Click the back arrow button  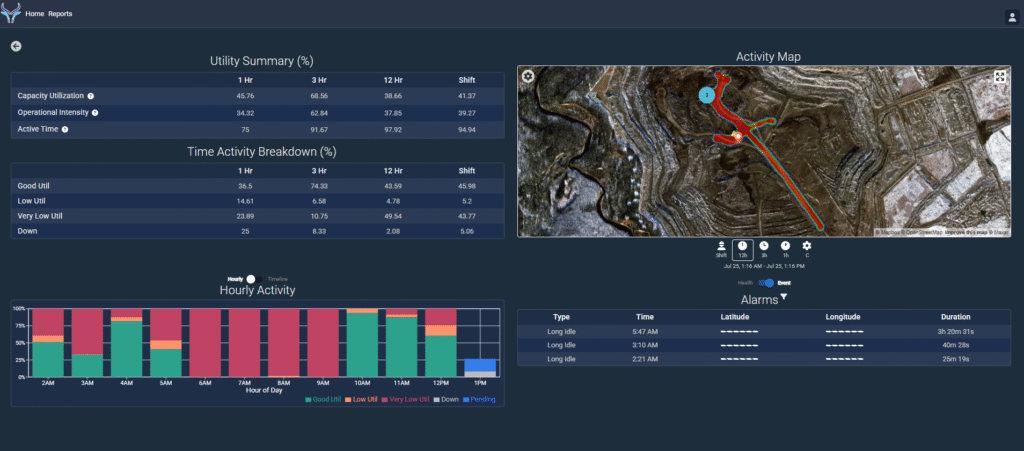coord(16,46)
